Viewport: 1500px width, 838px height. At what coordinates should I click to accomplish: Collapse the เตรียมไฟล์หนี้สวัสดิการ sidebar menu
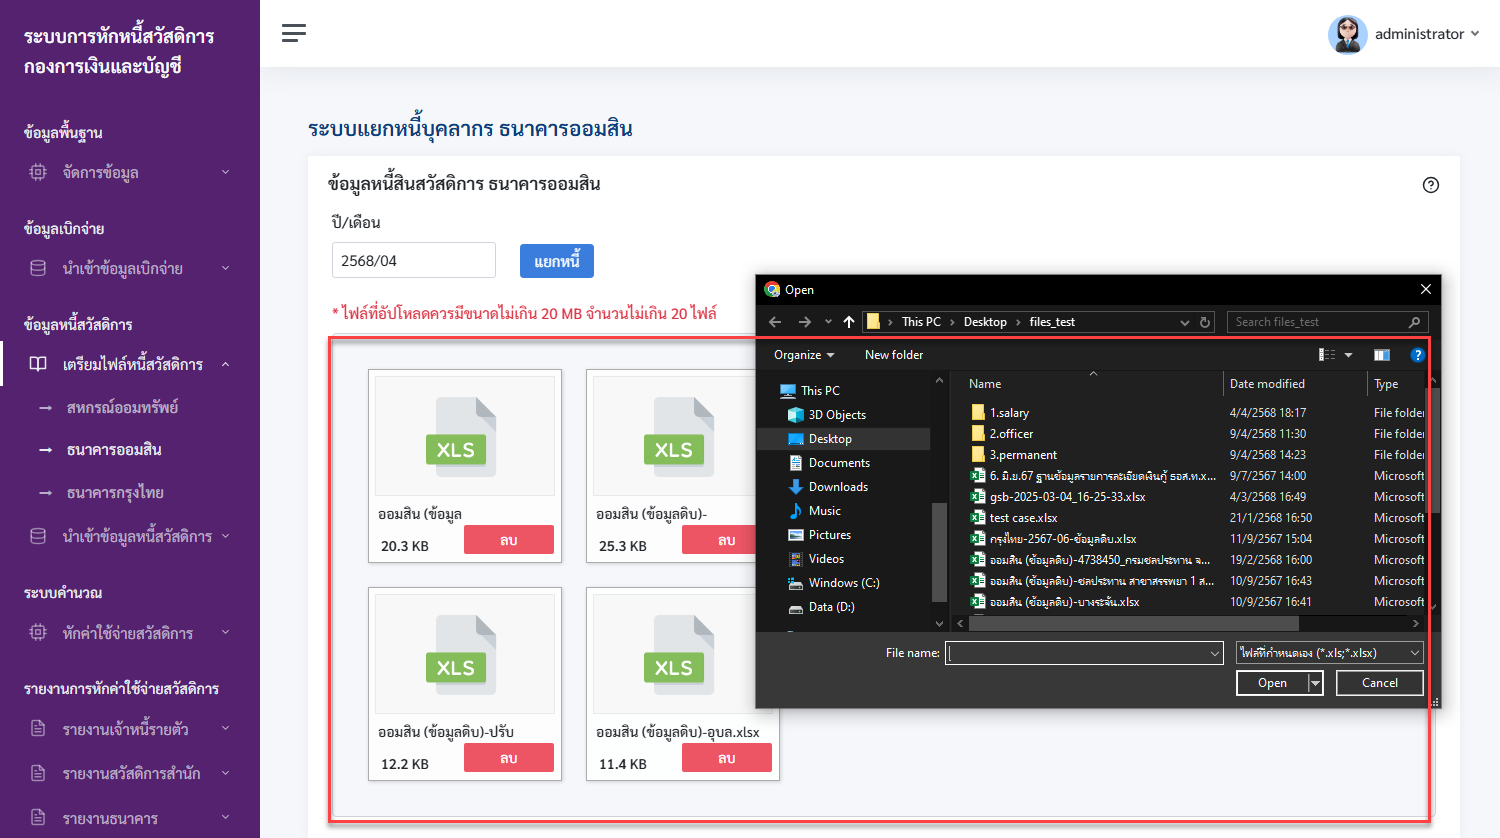point(130,364)
